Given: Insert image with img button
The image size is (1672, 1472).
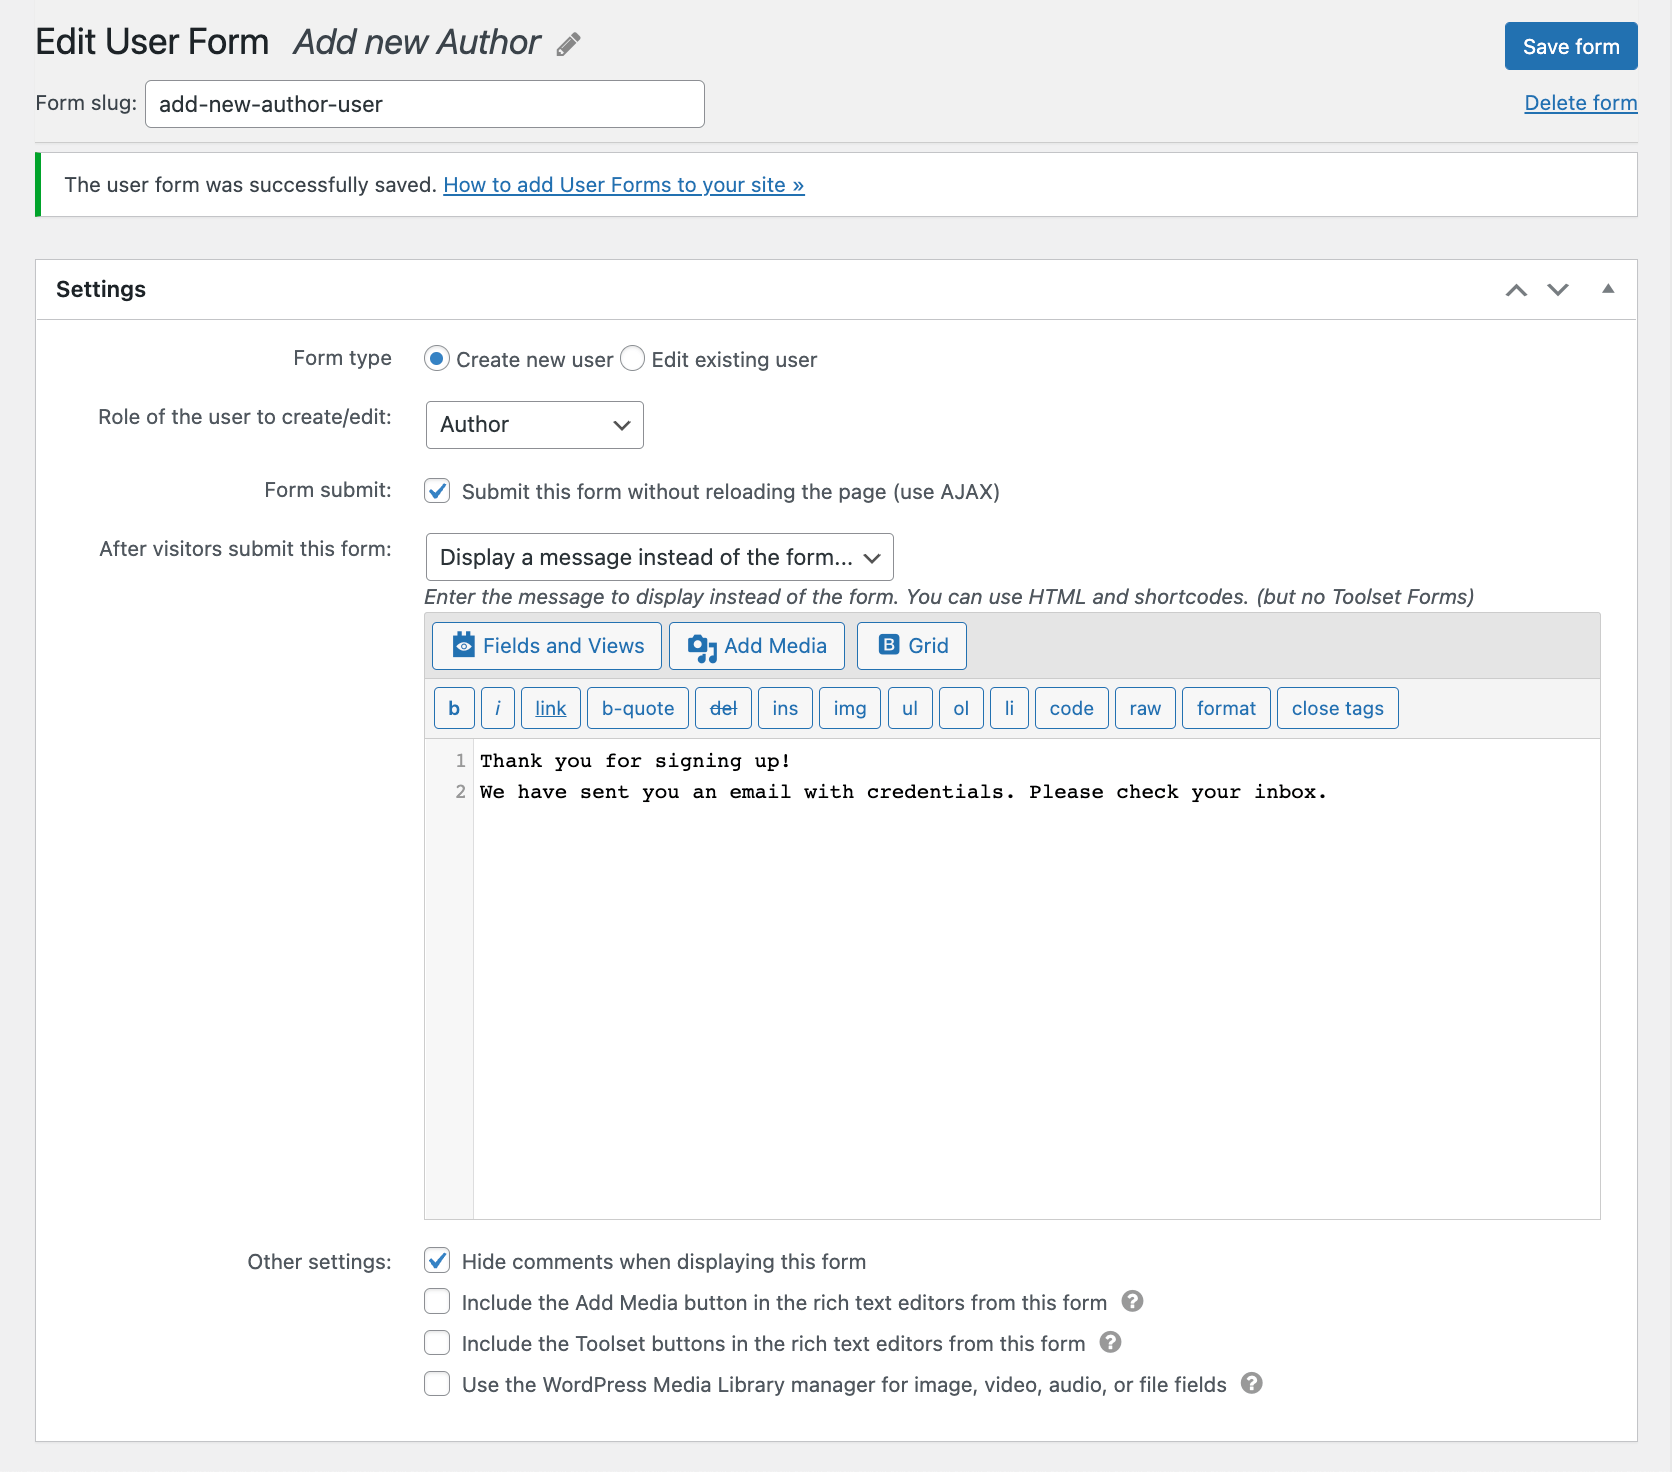Looking at the screenshot, I should tap(850, 708).
